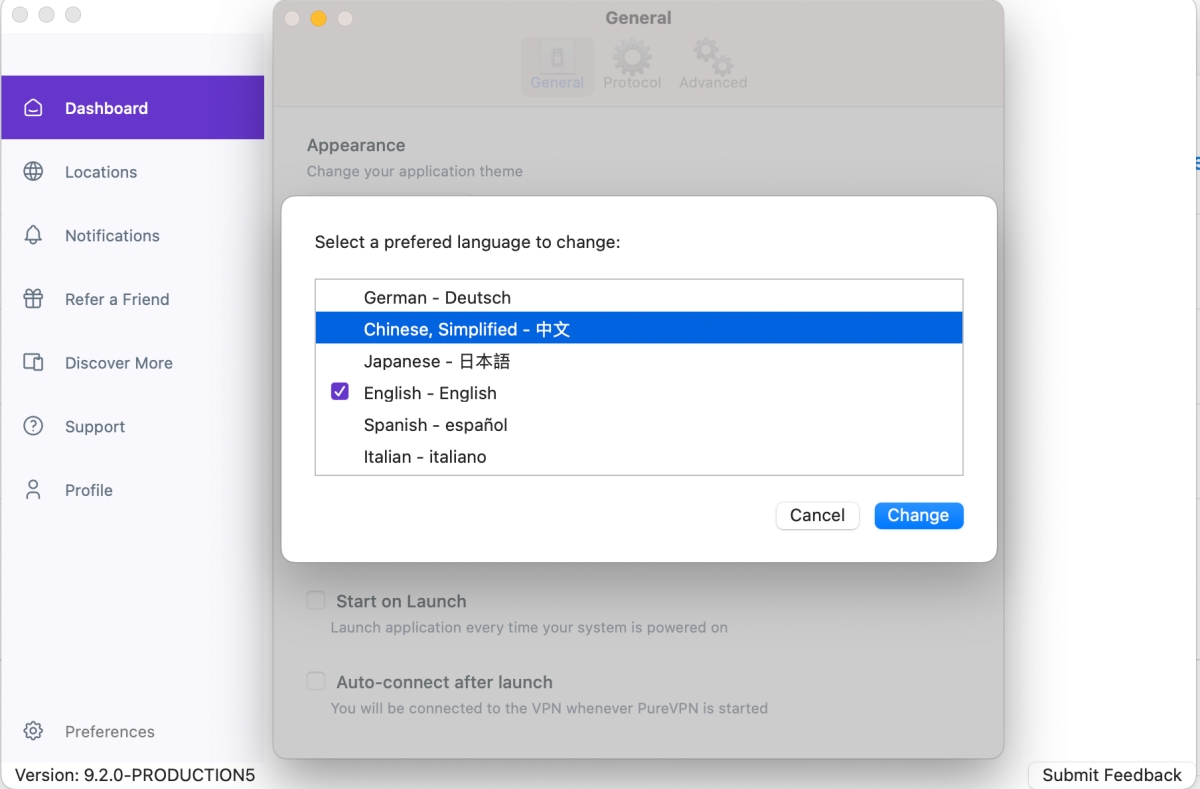Enable Auto-connect after launch checkbox
Screen dimensions: 1200x789
(316, 681)
